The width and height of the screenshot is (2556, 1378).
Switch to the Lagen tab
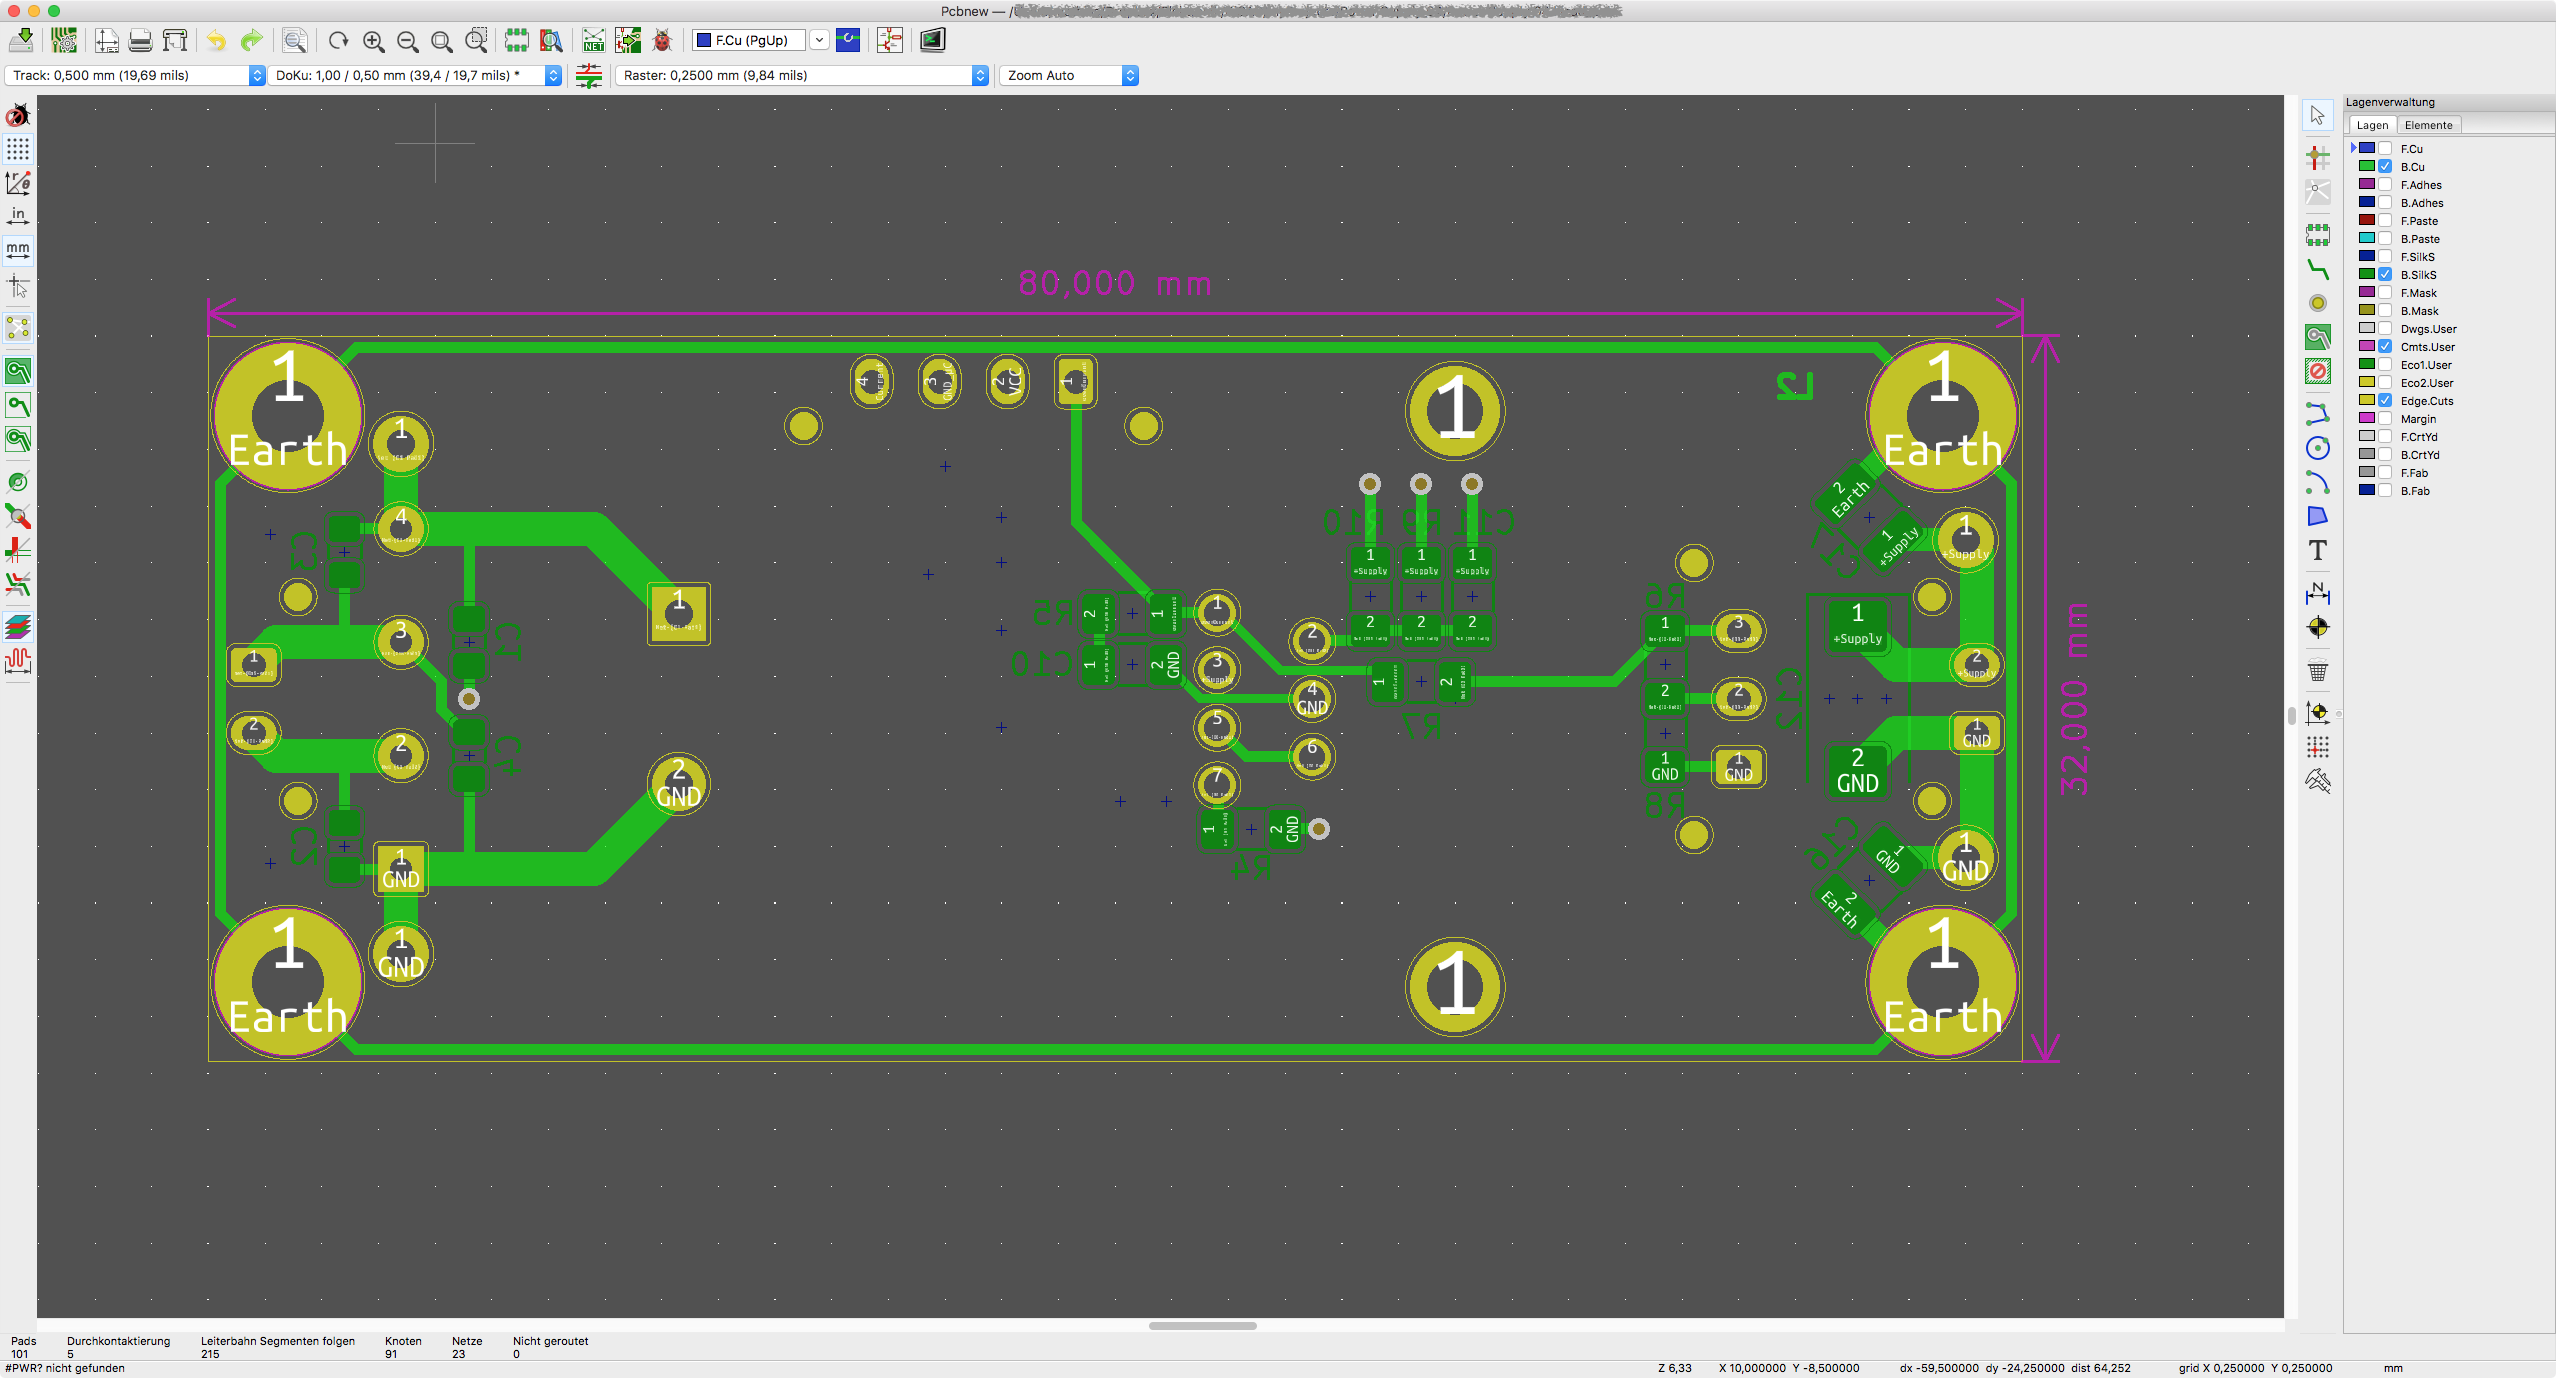point(2372,125)
